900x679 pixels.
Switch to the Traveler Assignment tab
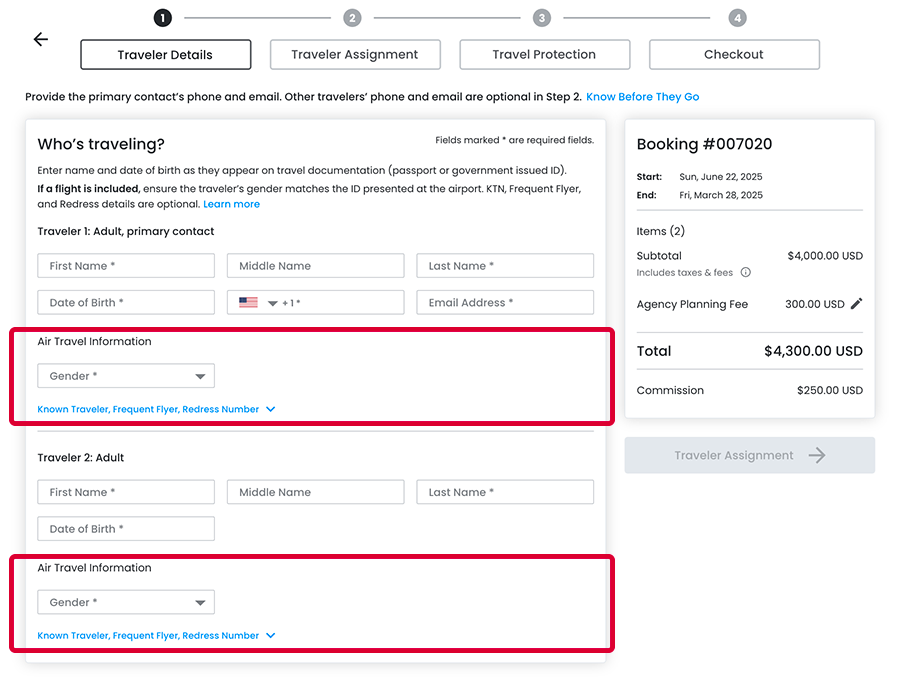[355, 55]
